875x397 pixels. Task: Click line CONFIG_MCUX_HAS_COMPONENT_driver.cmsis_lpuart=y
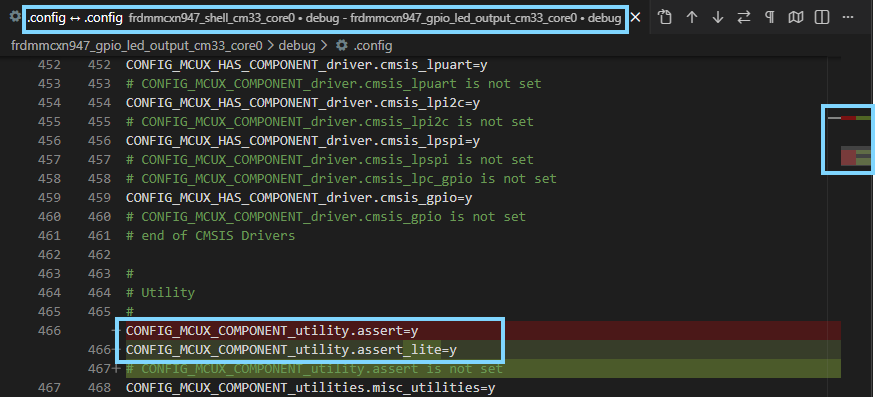coord(306,65)
